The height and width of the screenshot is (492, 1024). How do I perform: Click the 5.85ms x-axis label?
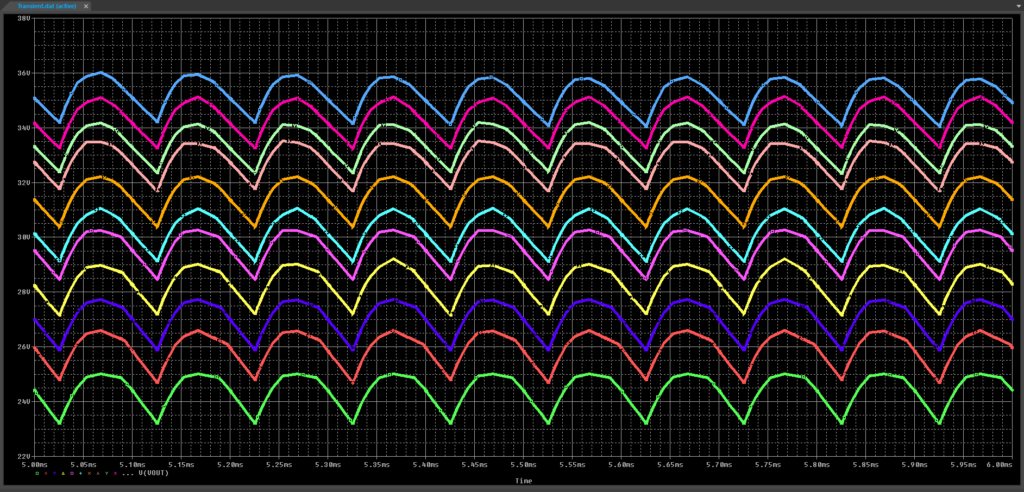[x=865, y=465]
